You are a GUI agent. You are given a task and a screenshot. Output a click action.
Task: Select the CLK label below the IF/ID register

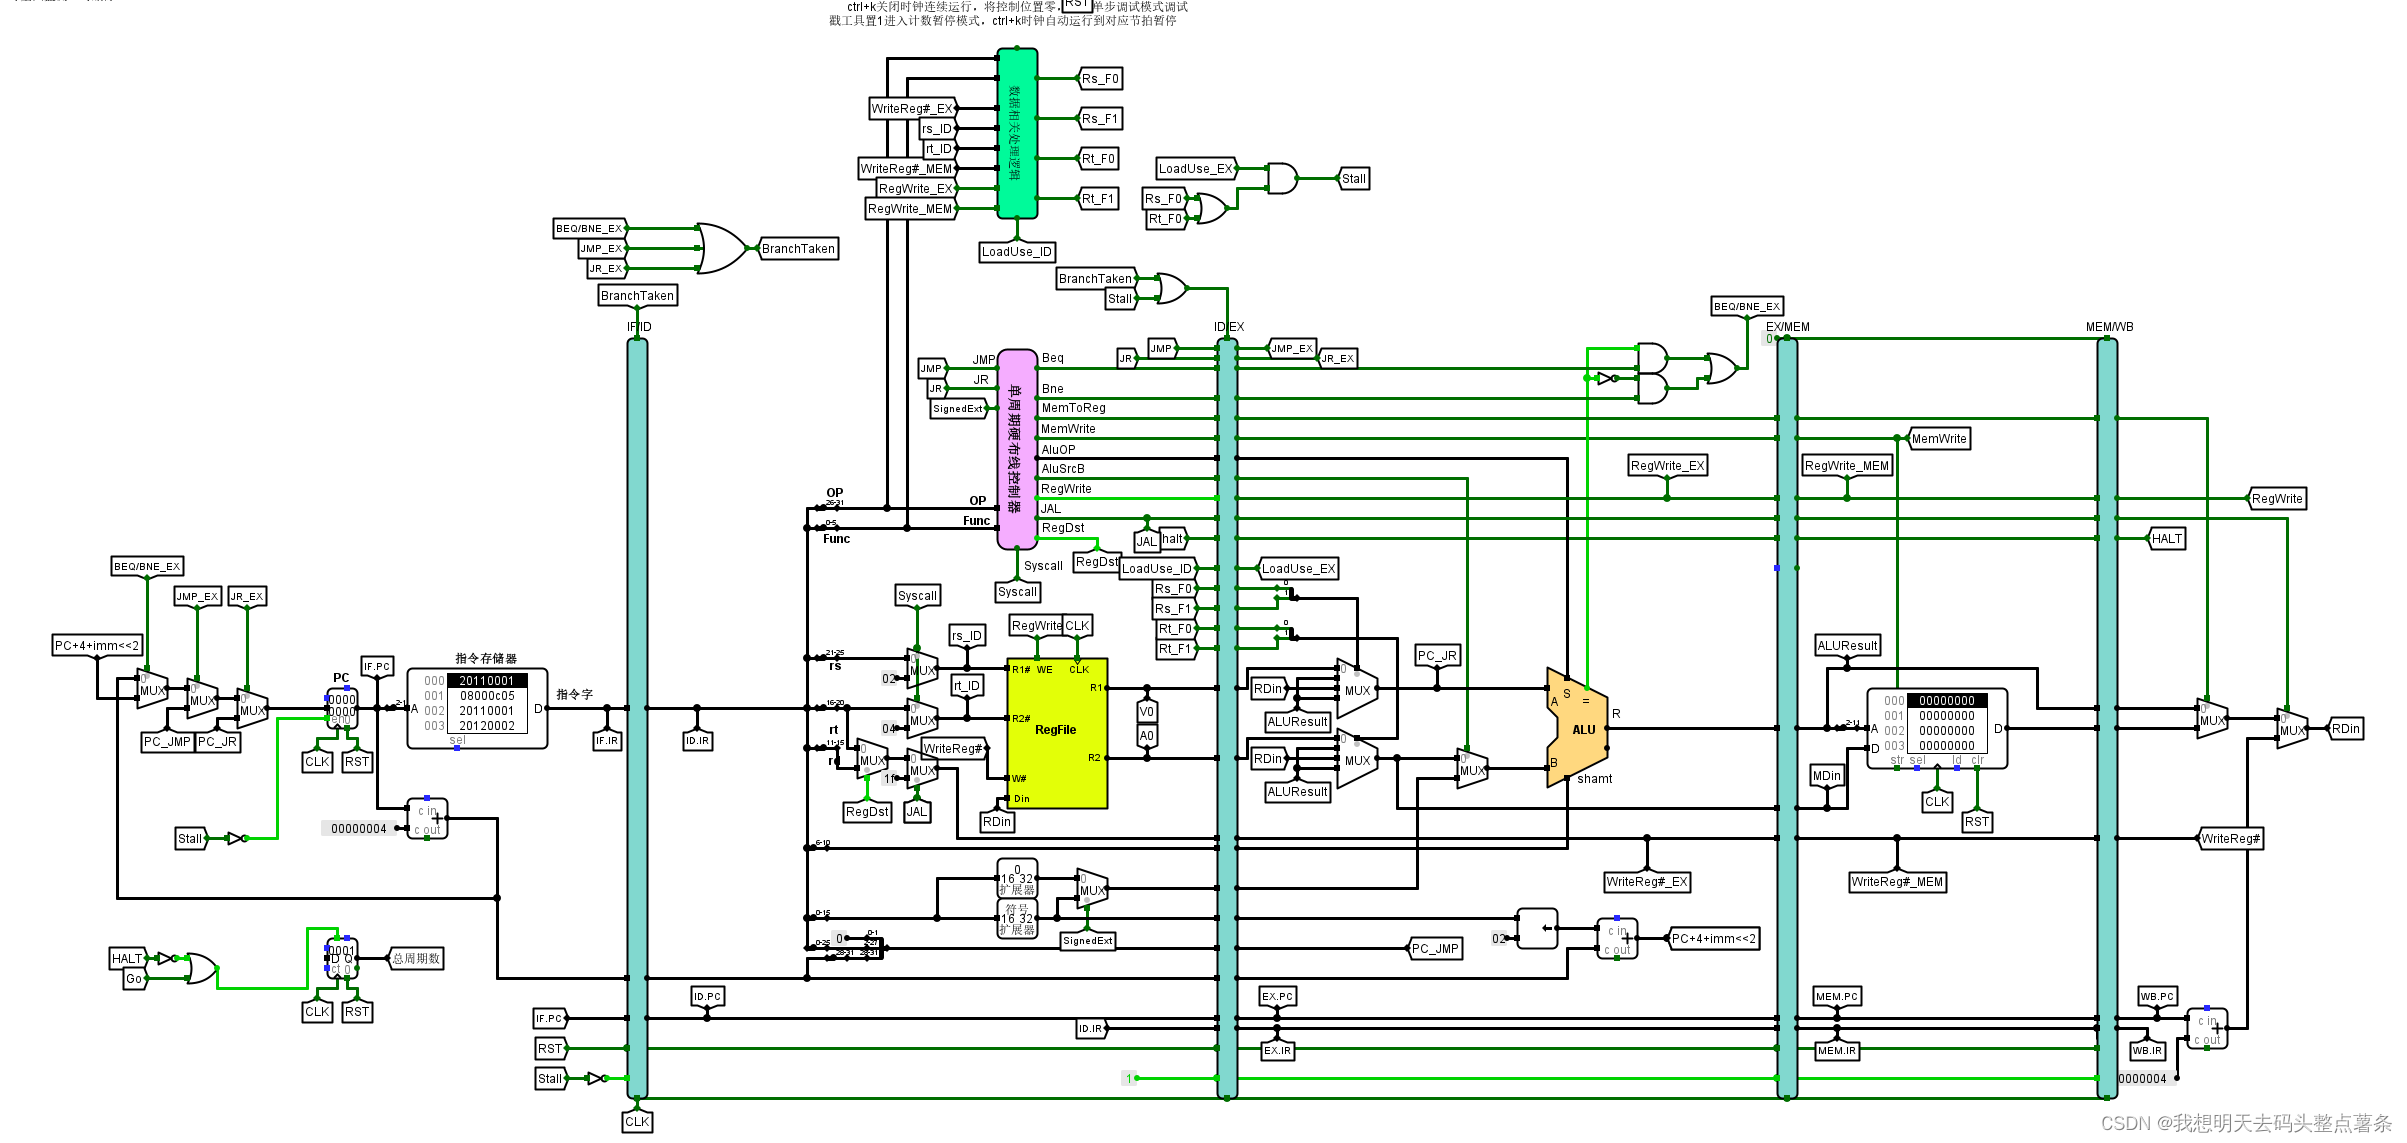click(x=637, y=1121)
